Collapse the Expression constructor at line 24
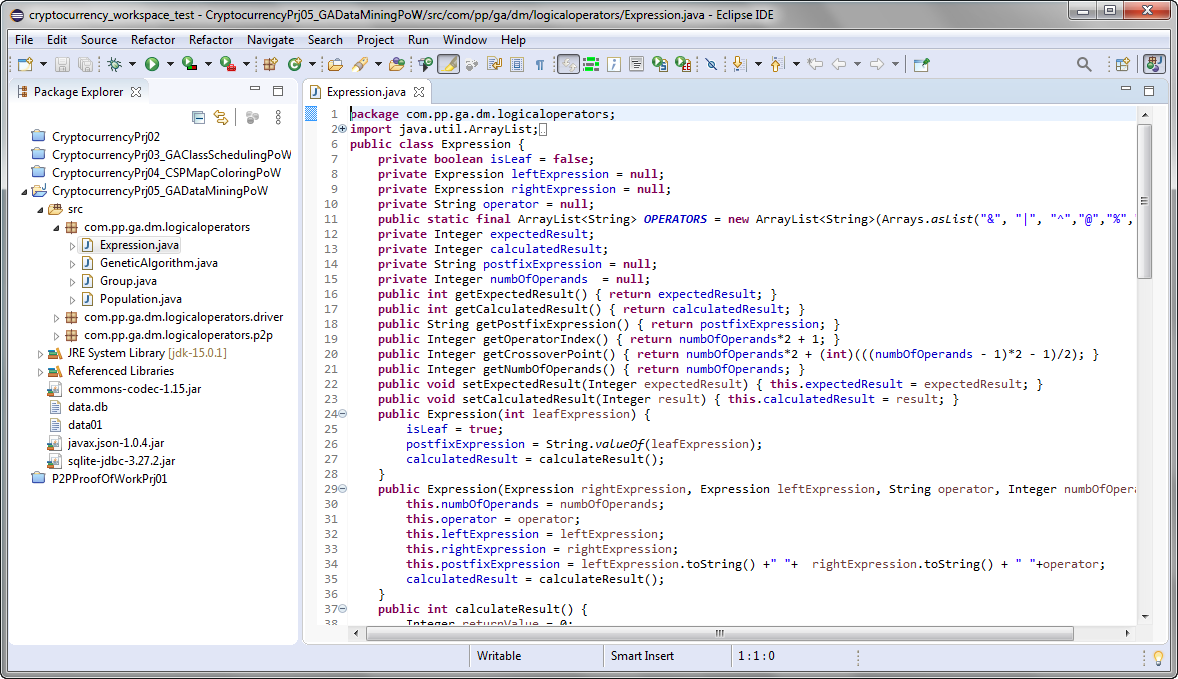Viewport: 1178px width, 679px height. pyautogui.click(x=342, y=414)
